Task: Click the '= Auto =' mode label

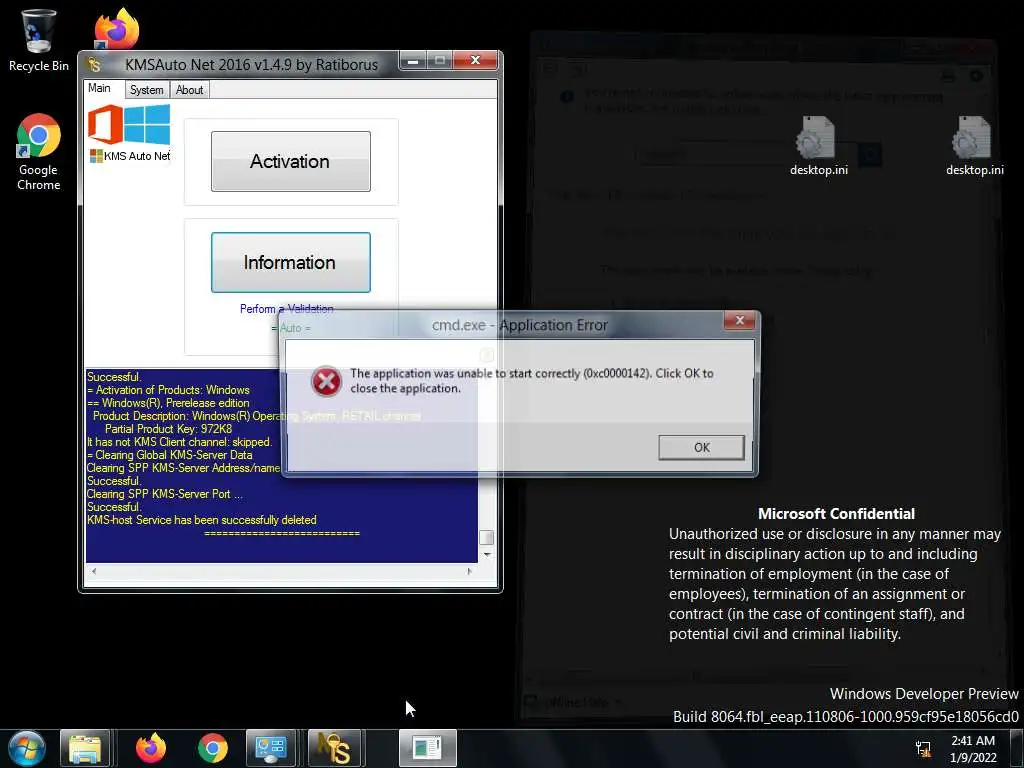Action: click(291, 328)
